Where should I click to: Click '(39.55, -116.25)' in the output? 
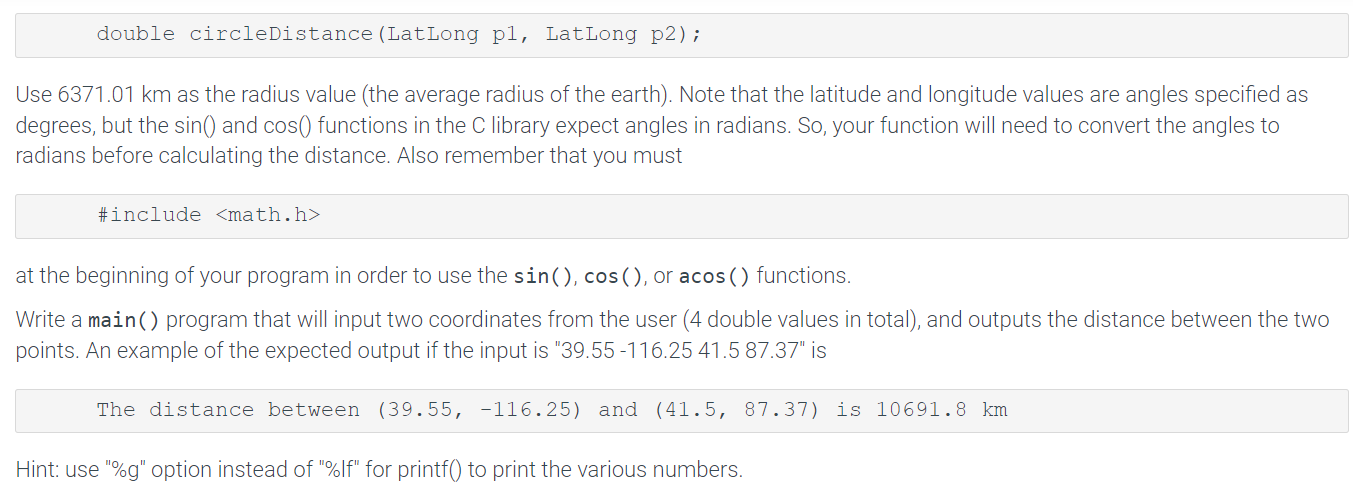click(x=479, y=410)
